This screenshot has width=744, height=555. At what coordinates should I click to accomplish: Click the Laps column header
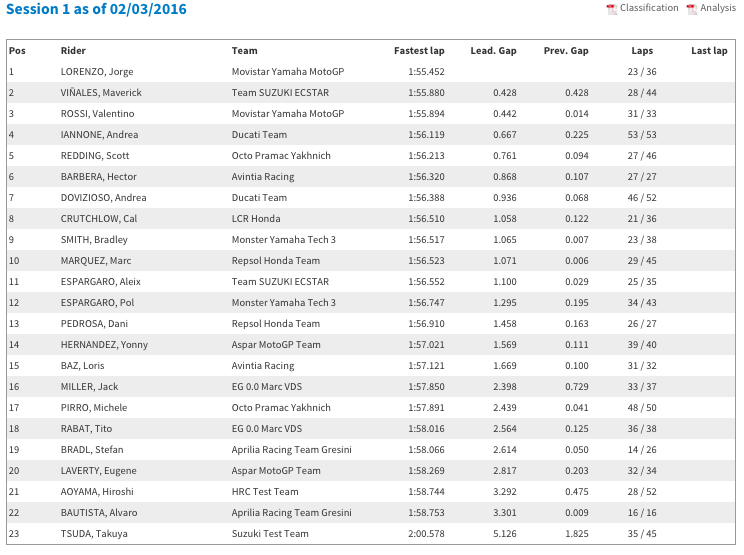pyautogui.click(x=642, y=51)
